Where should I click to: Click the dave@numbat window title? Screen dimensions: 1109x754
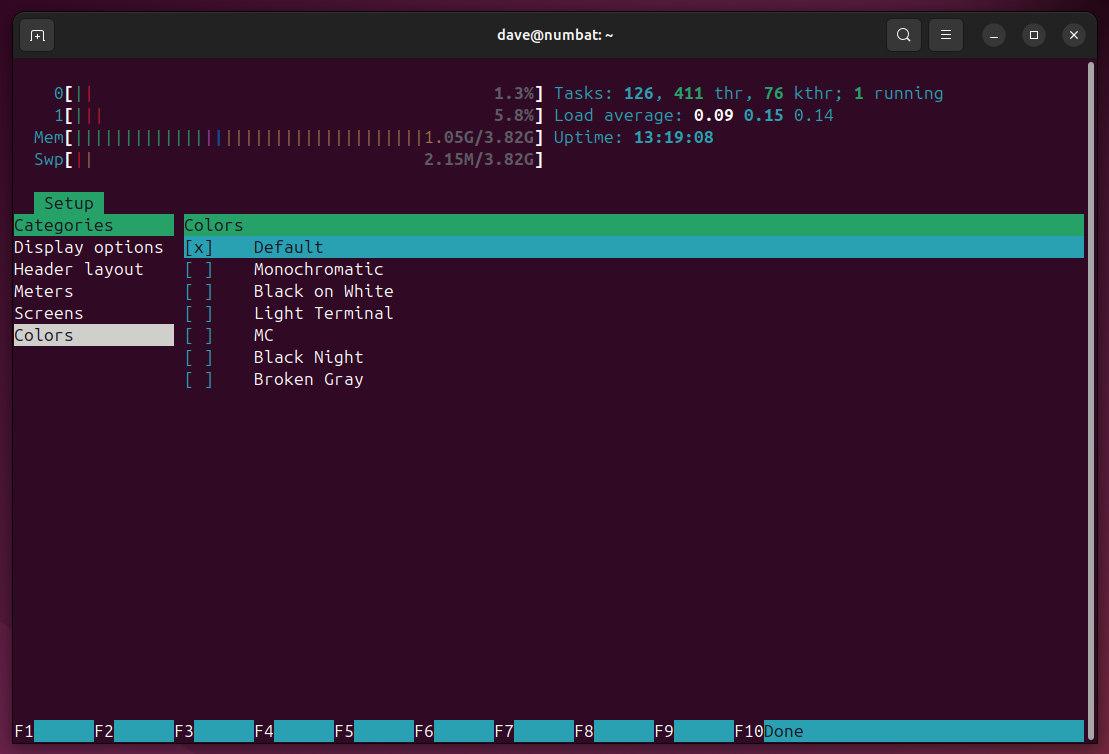[555, 35]
